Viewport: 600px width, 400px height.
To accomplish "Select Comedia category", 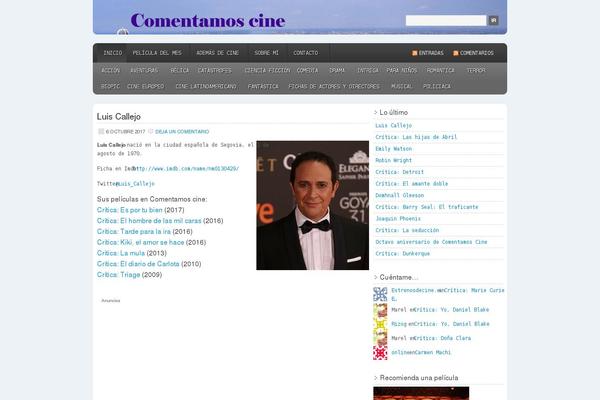I will pos(307,70).
